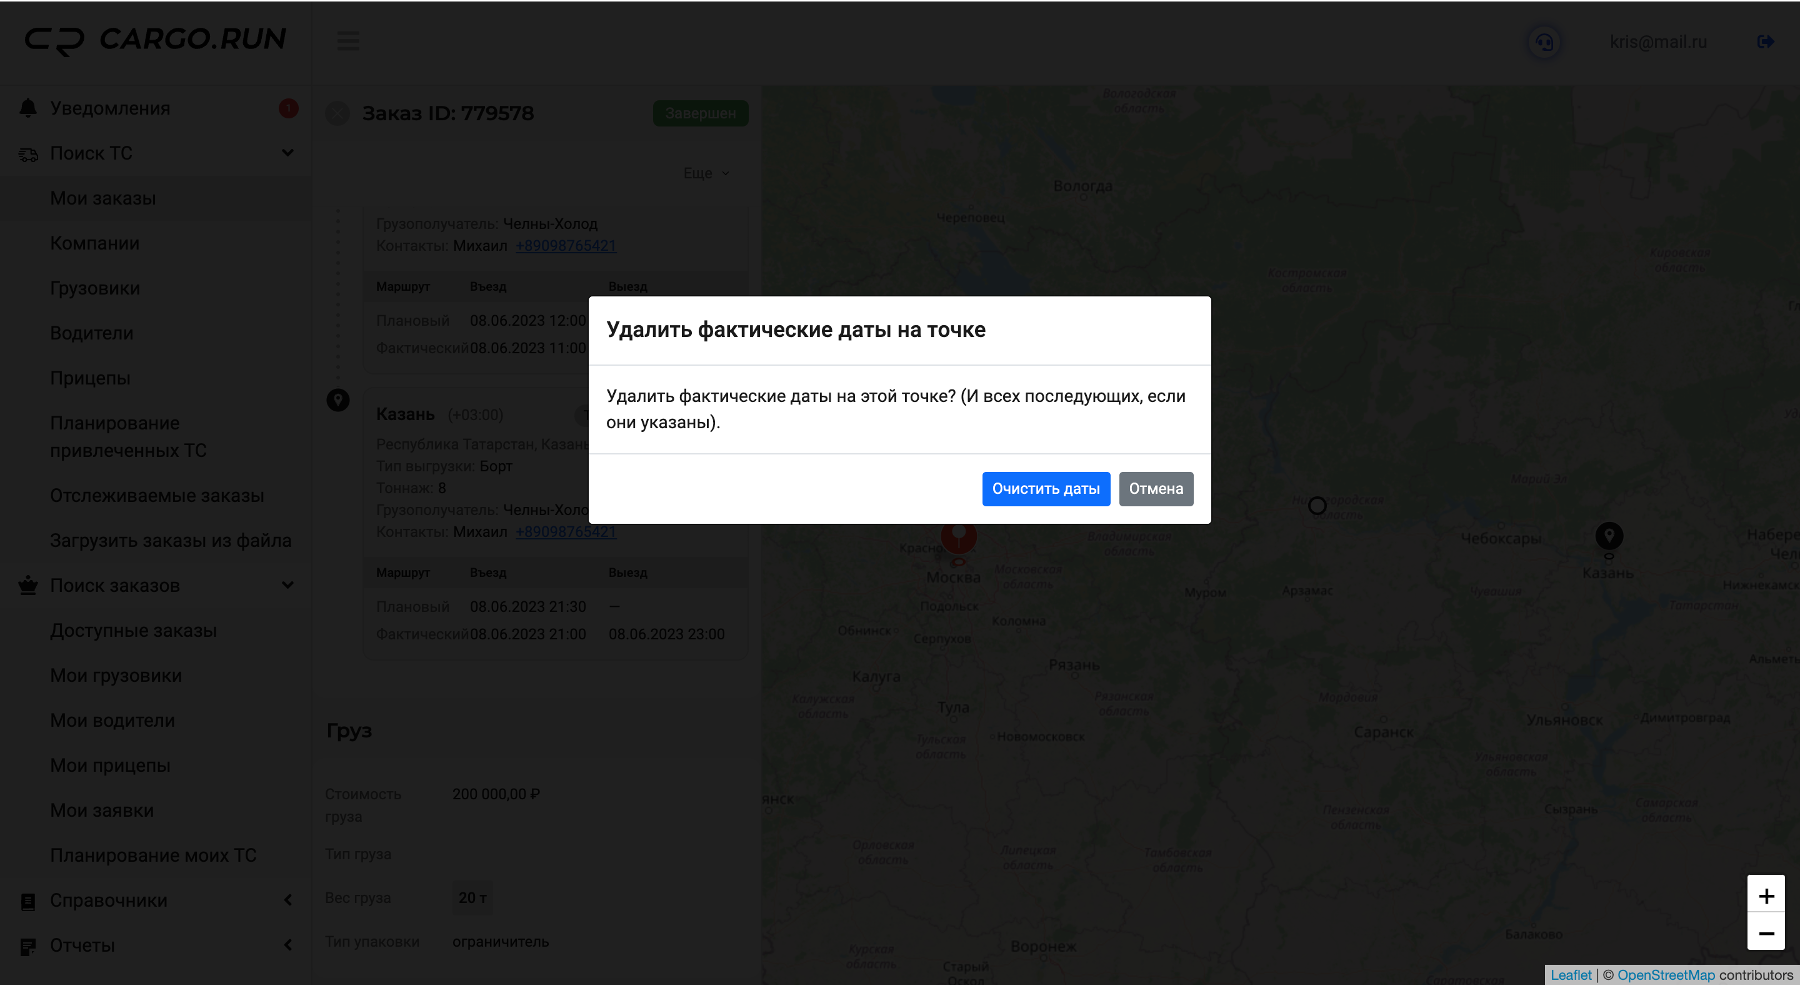
Task: Open Мои заказы menu item
Action: pyautogui.click(x=103, y=198)
